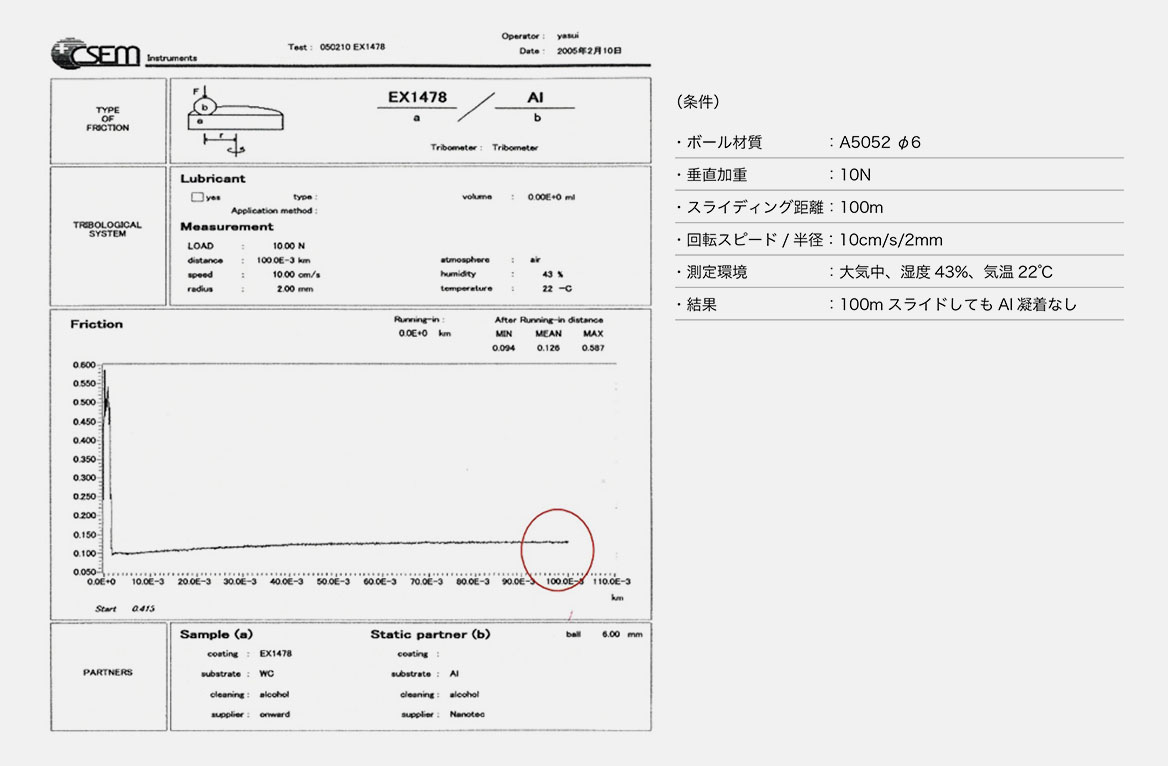Tick the Lubricant 'yes' checkbox
The image size is (1168, 766).
pyautogui.click(x=198, y=197)
